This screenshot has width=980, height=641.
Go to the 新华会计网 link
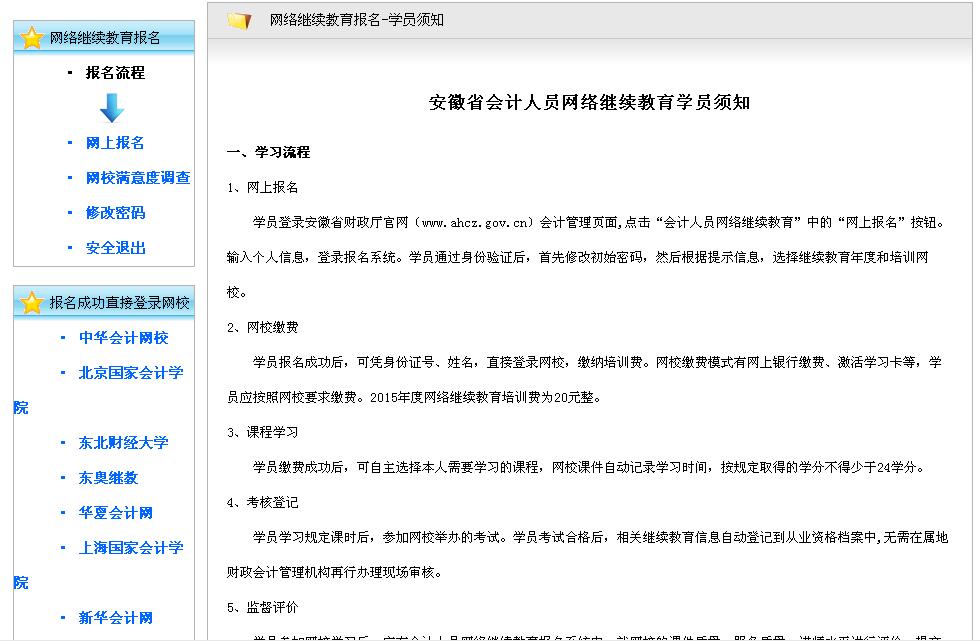115,618
